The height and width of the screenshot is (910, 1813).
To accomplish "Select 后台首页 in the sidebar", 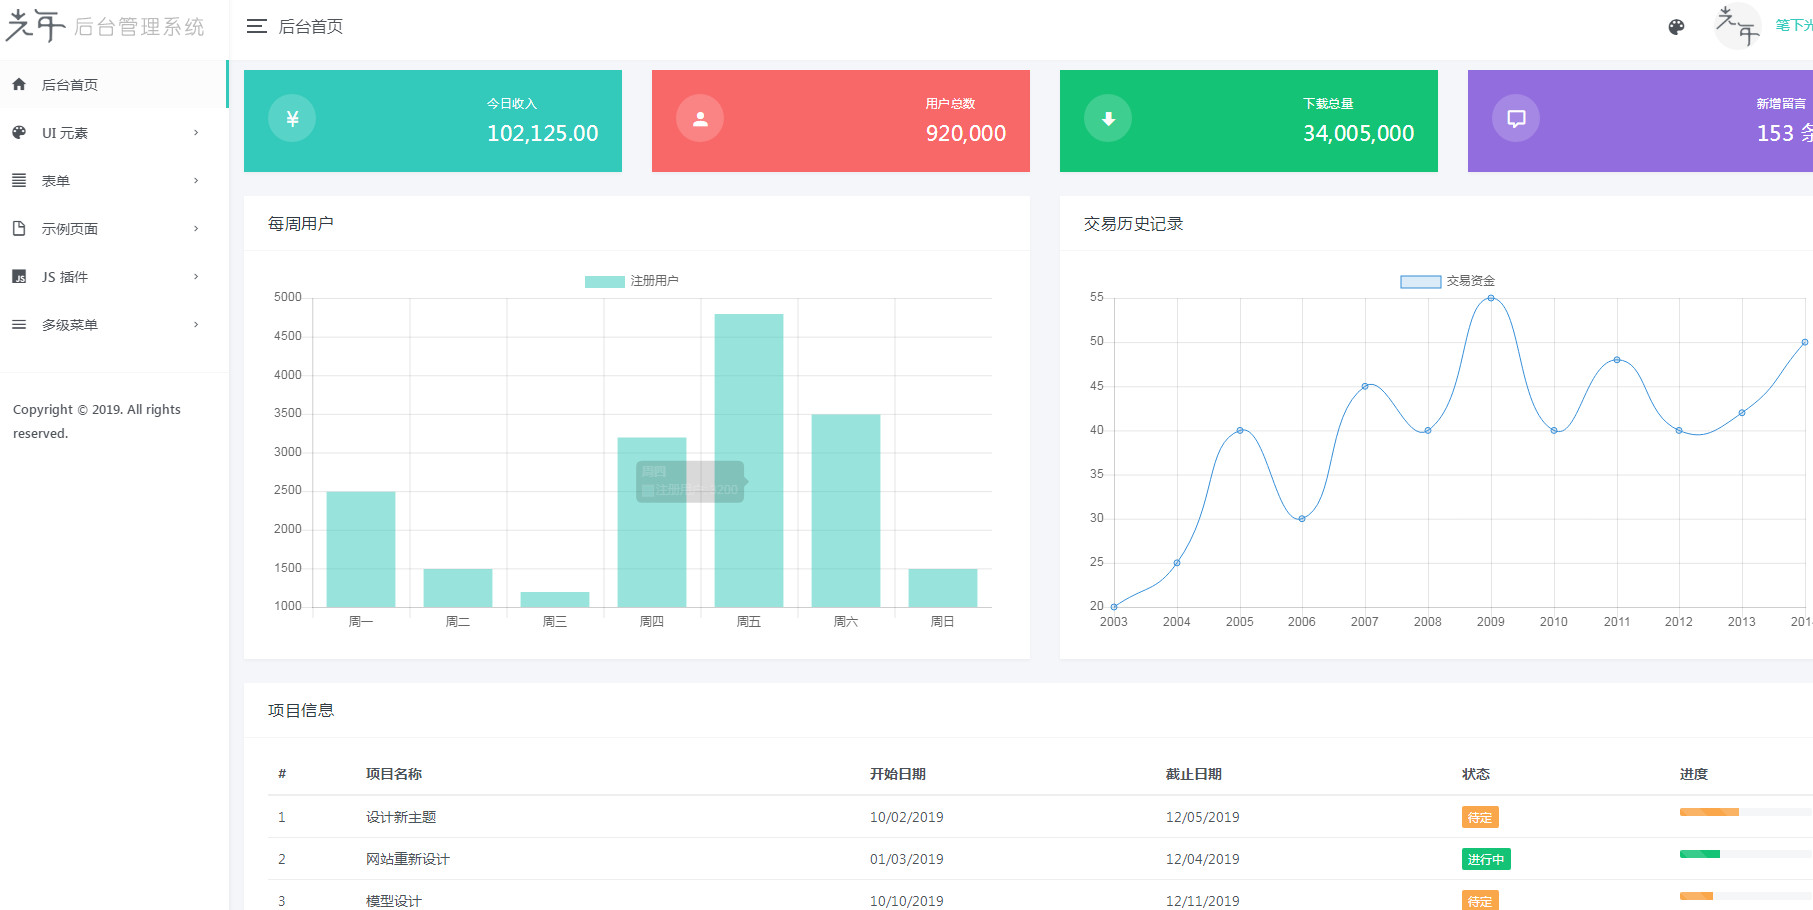I will 70,85.
